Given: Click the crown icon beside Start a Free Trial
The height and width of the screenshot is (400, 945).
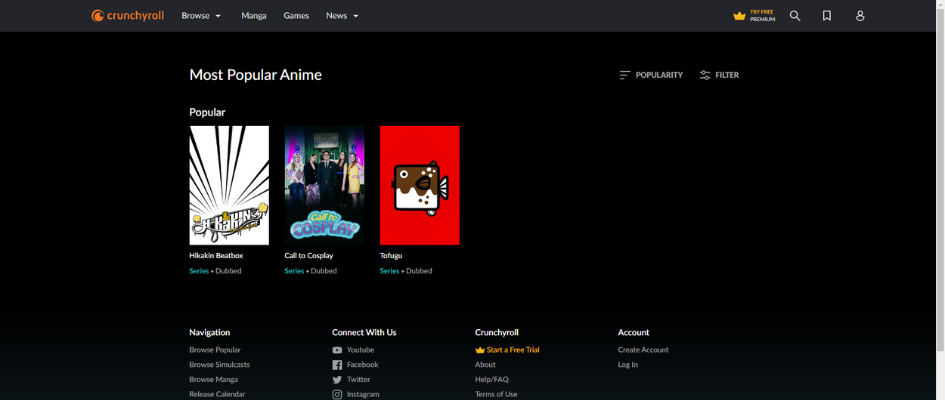Looking at the screenshot, I should pos(480,350).
